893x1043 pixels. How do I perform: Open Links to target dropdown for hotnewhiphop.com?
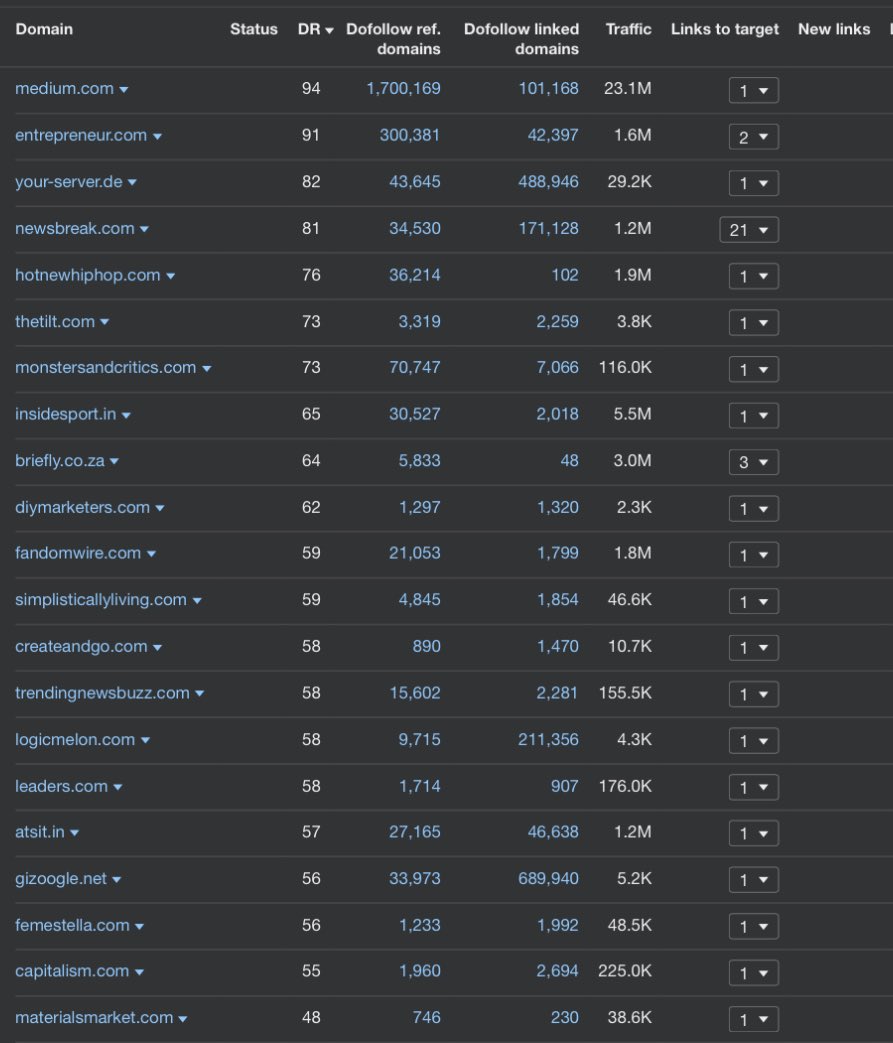(754, 276)
